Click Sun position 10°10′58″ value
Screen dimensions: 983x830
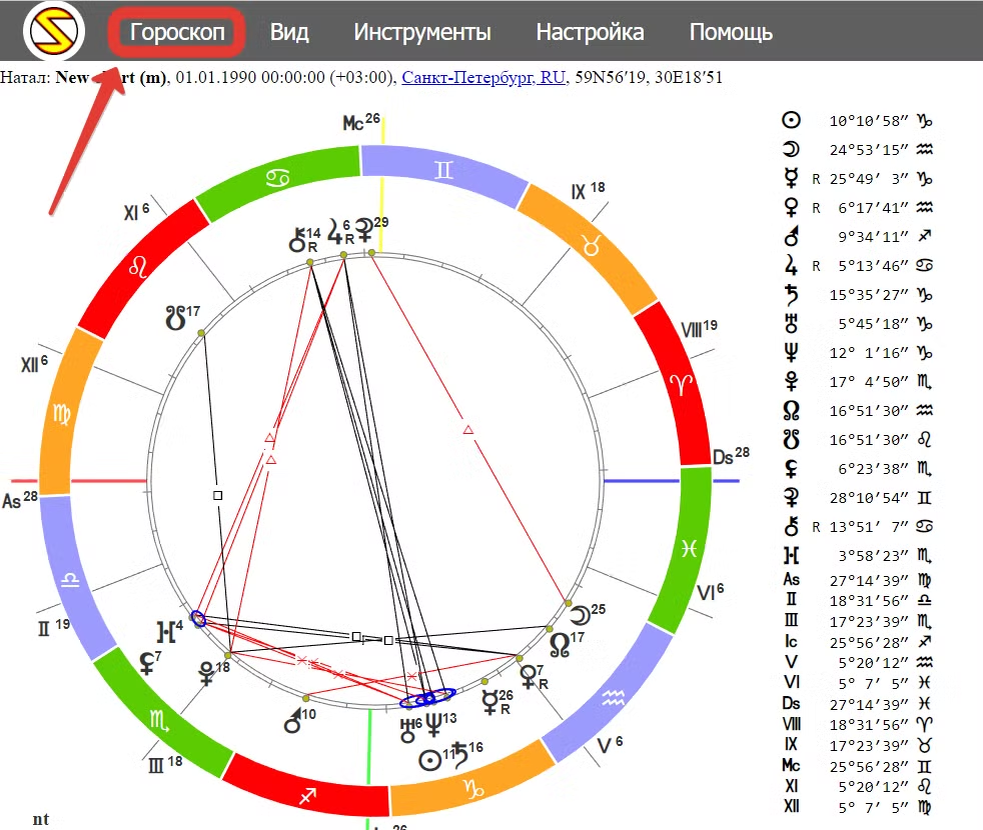pos(869,120)
